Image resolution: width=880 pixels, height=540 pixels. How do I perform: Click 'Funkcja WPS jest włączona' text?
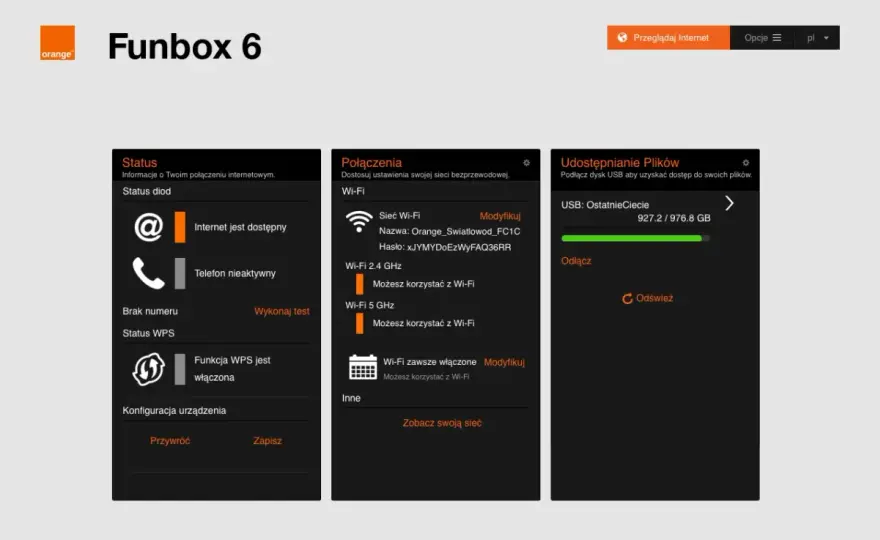232,369
